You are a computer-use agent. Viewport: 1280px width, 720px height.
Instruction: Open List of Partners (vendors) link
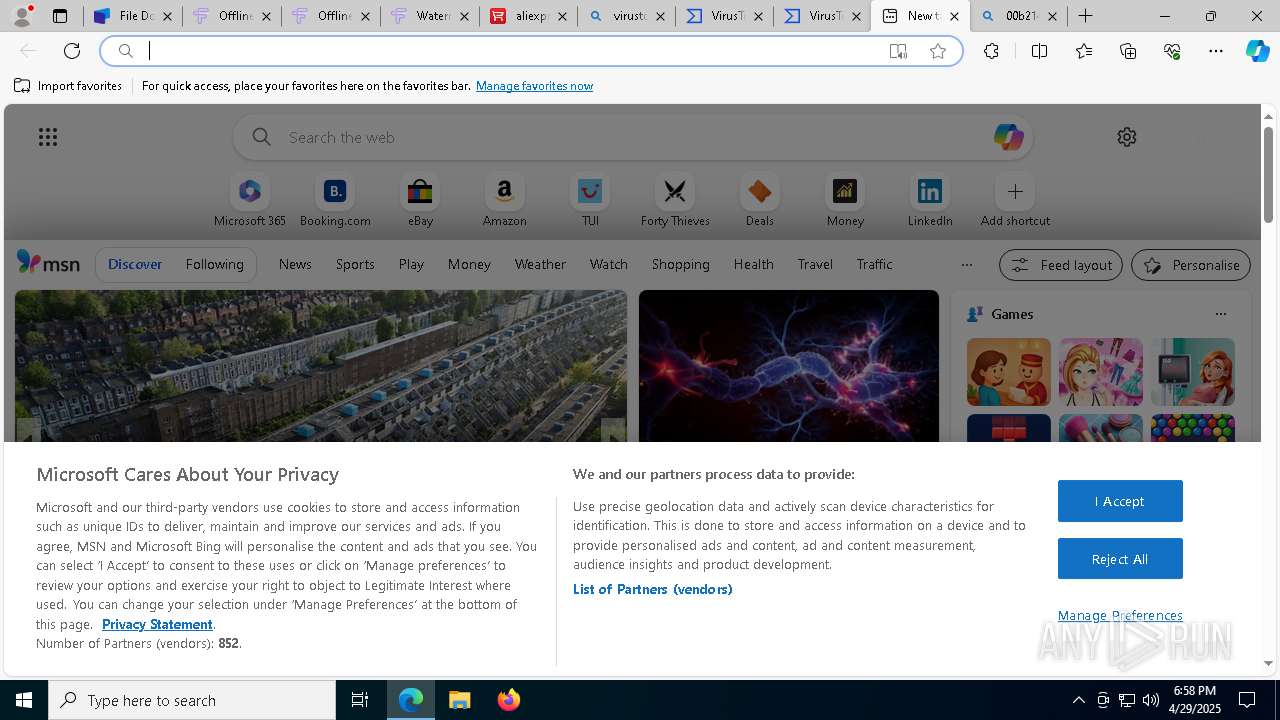click(652, 589)
